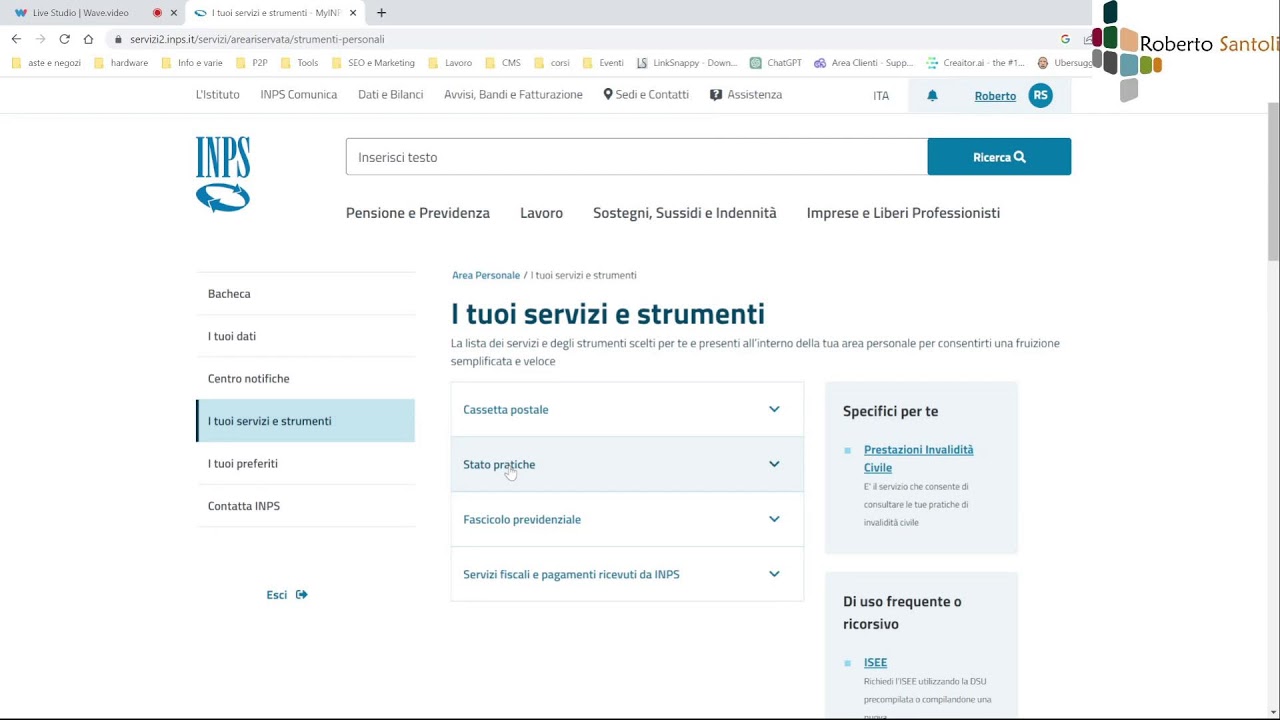Screen dimensions: 1280x720
Task: Close the Live Studio Wave.video tab
Action: (174, 13)
